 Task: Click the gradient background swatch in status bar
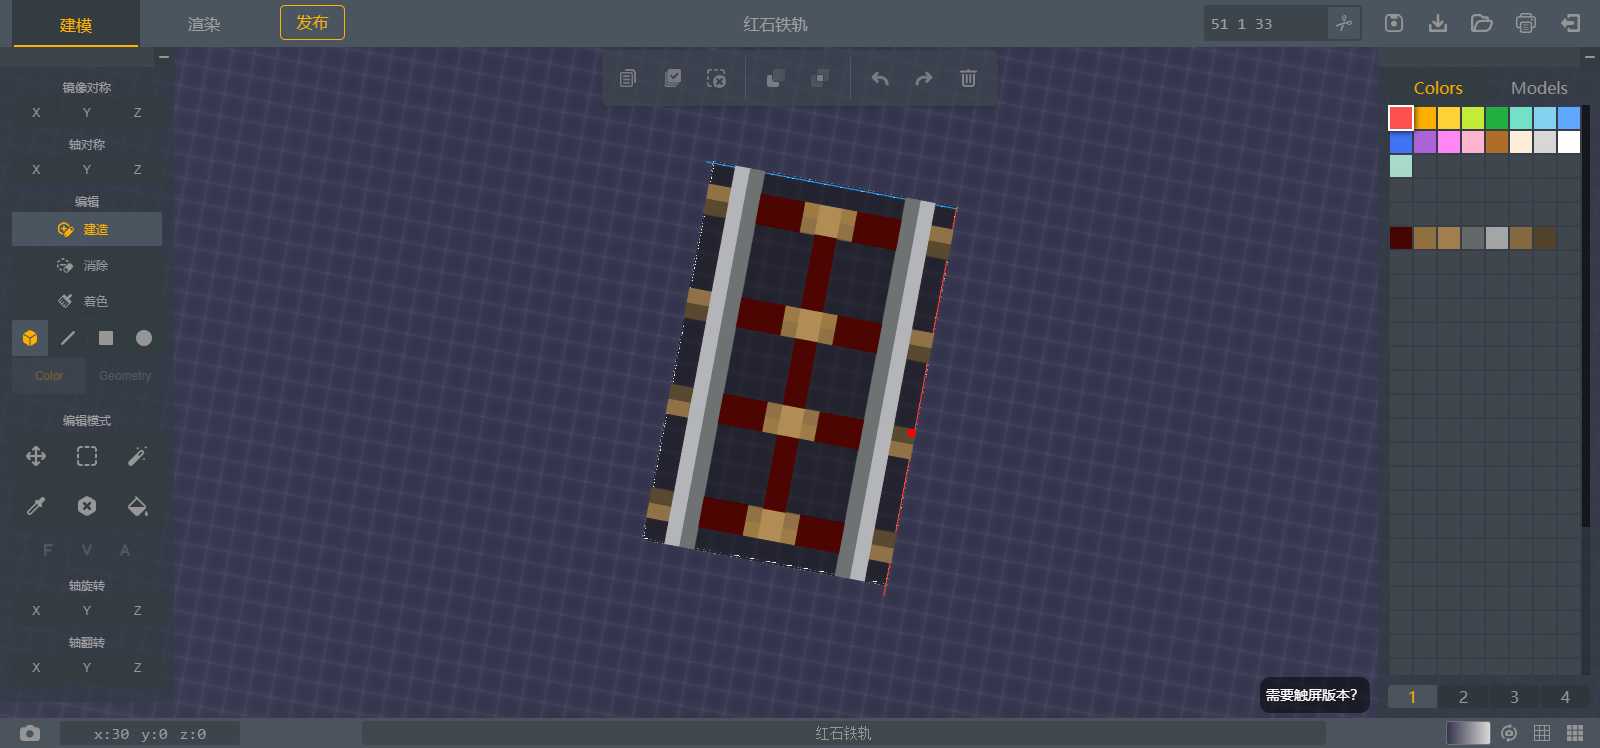tap(1468, 733)
